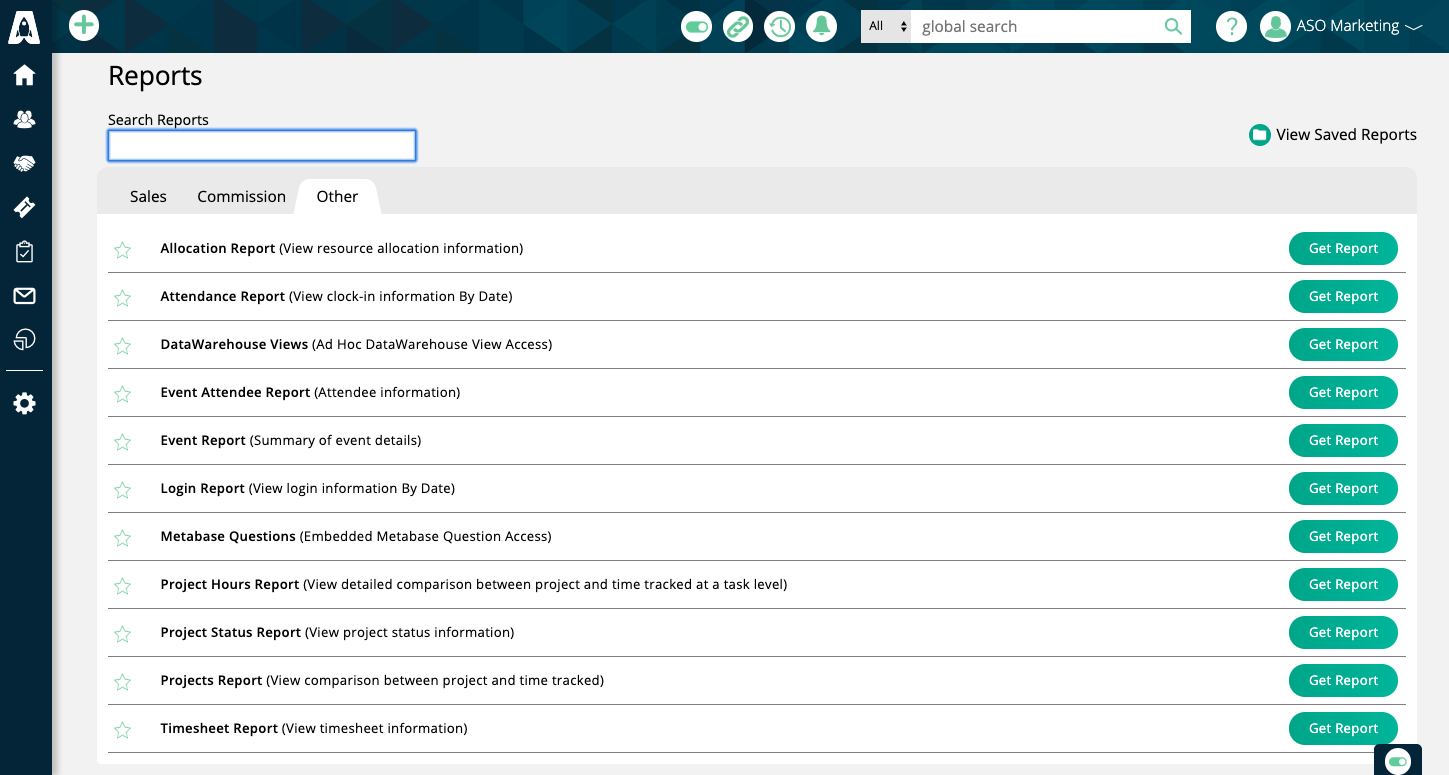Get Report for Attendance Report
The image size is (1449, 775).
1343,297
